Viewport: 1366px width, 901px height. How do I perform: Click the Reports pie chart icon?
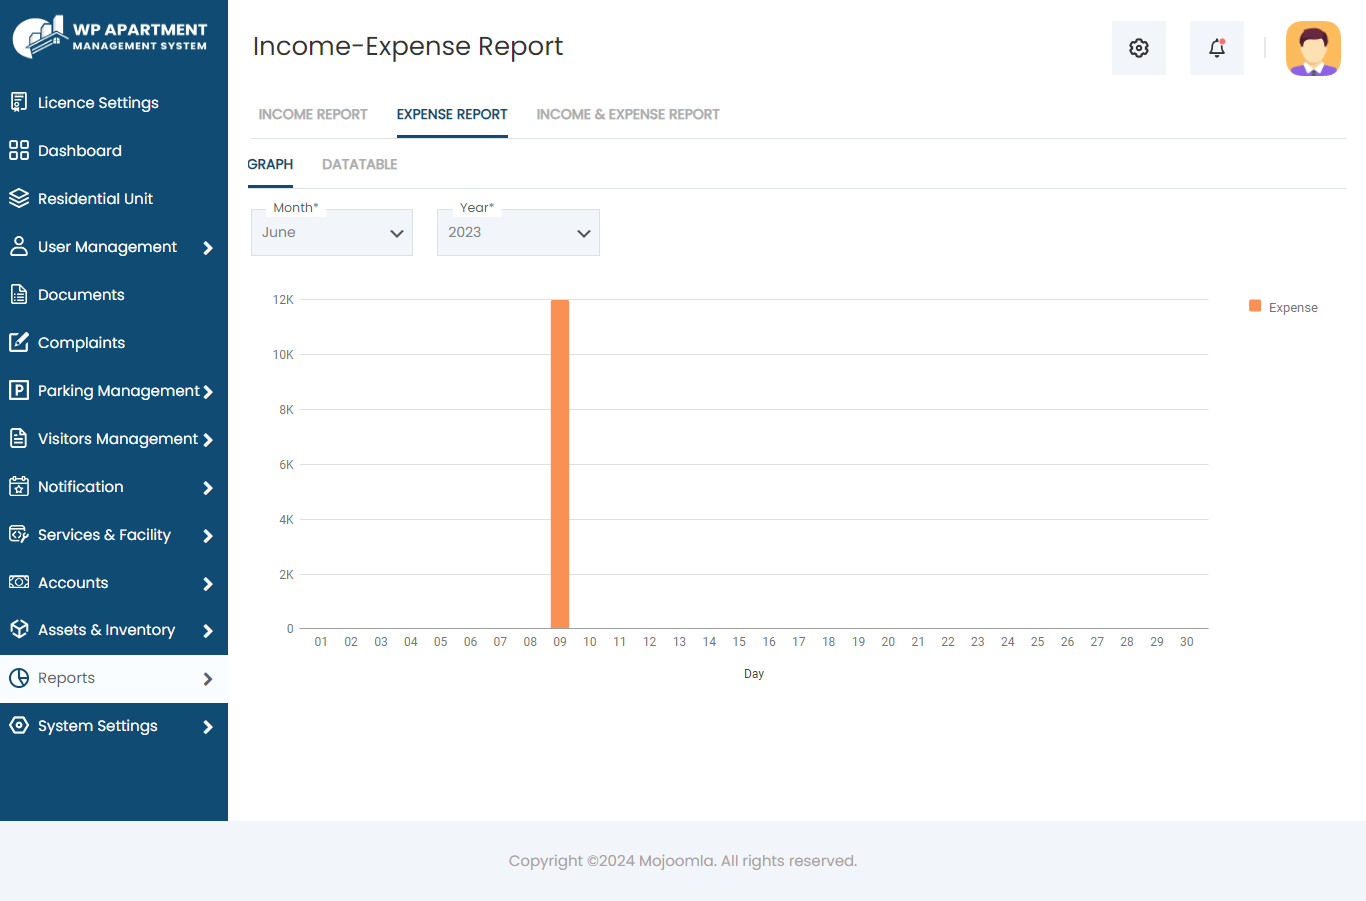(x=18, y=678)
